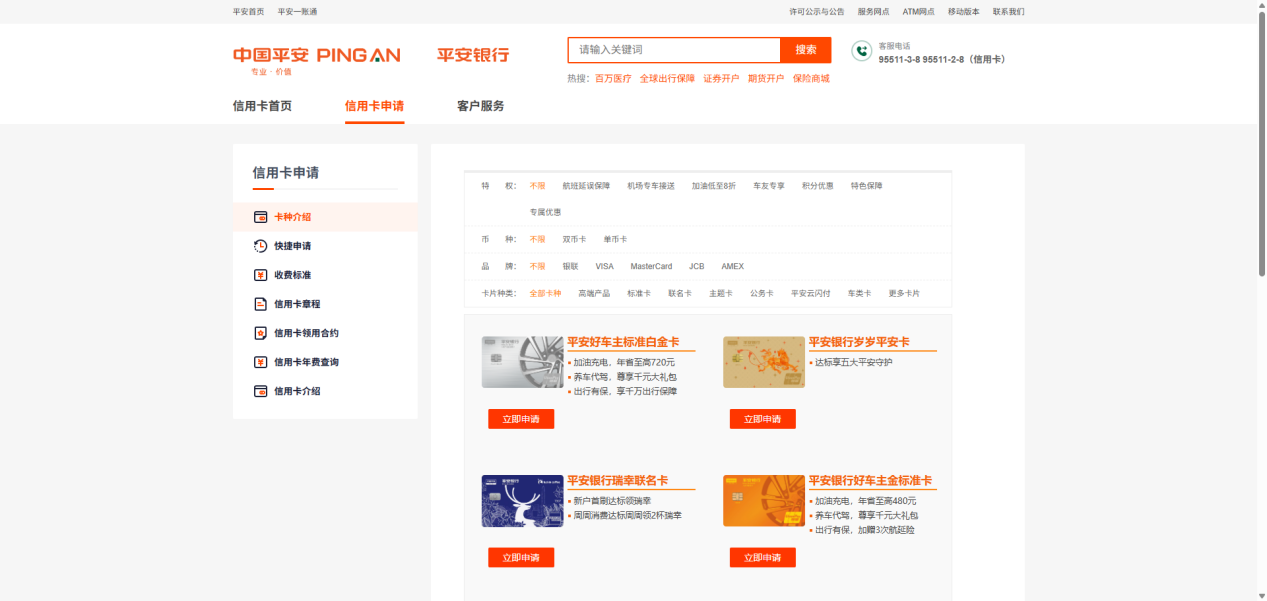Viewport: 1267px width, 601px height.
Task: Click the card icon beside 信用卡介绍
Action: click(260, 391)
